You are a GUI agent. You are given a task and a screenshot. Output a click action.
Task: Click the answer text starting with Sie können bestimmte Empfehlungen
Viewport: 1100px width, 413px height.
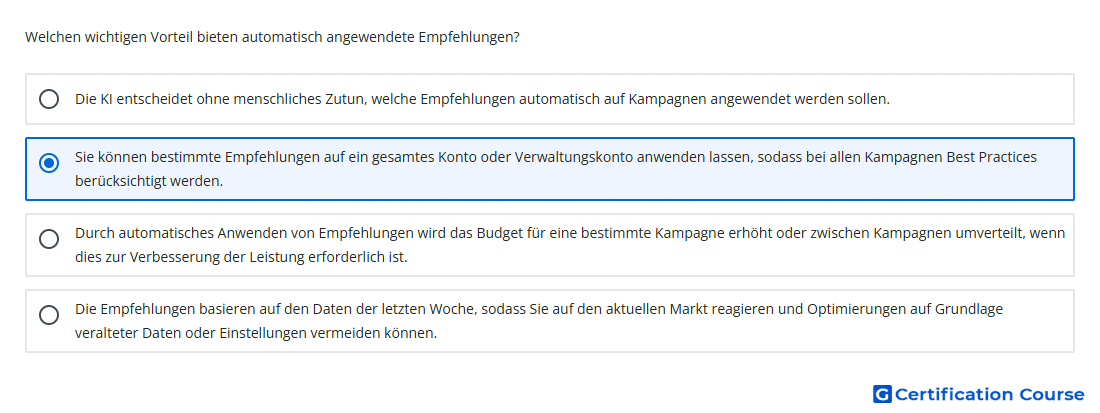(556, 169)
